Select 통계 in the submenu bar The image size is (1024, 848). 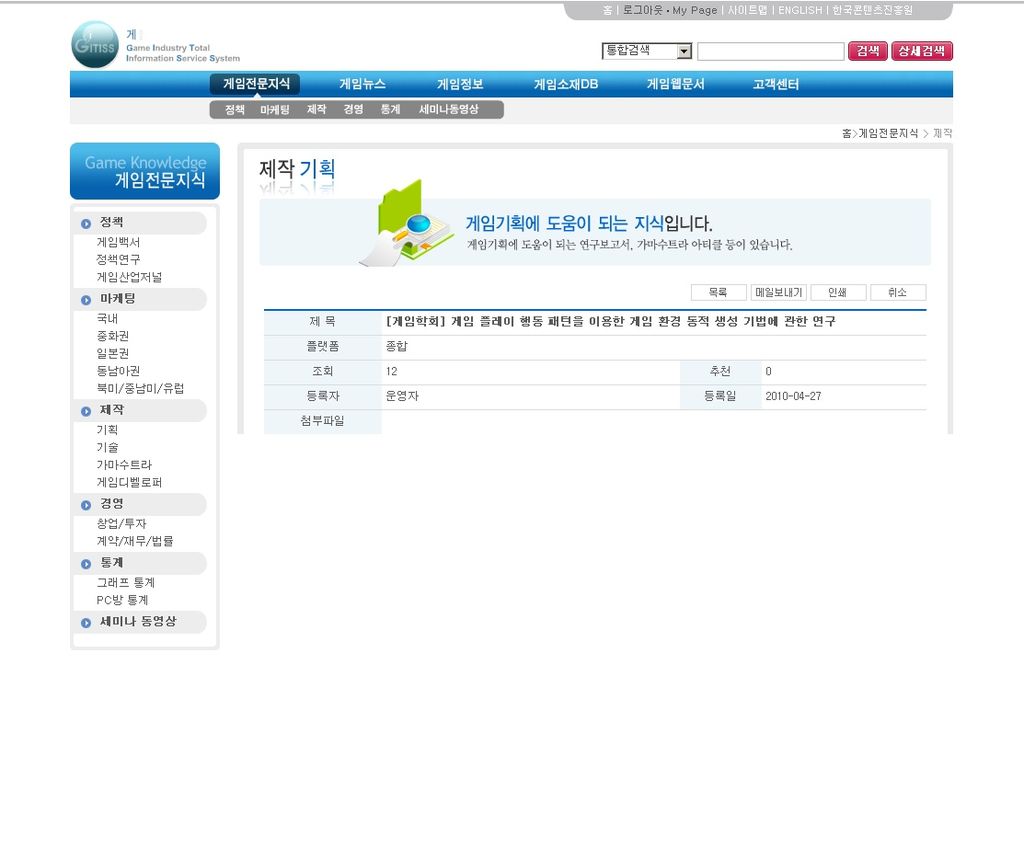point(391,110)
